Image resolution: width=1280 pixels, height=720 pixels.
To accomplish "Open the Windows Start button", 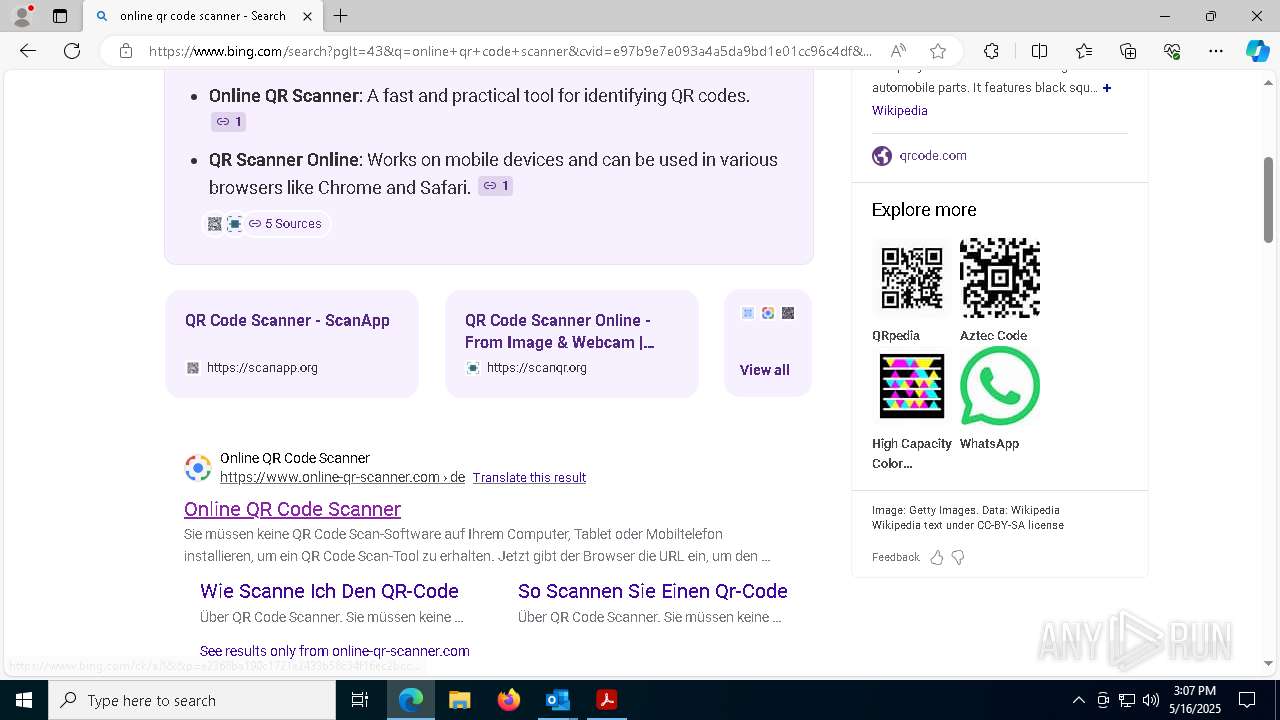I will [x=24, y=700].
